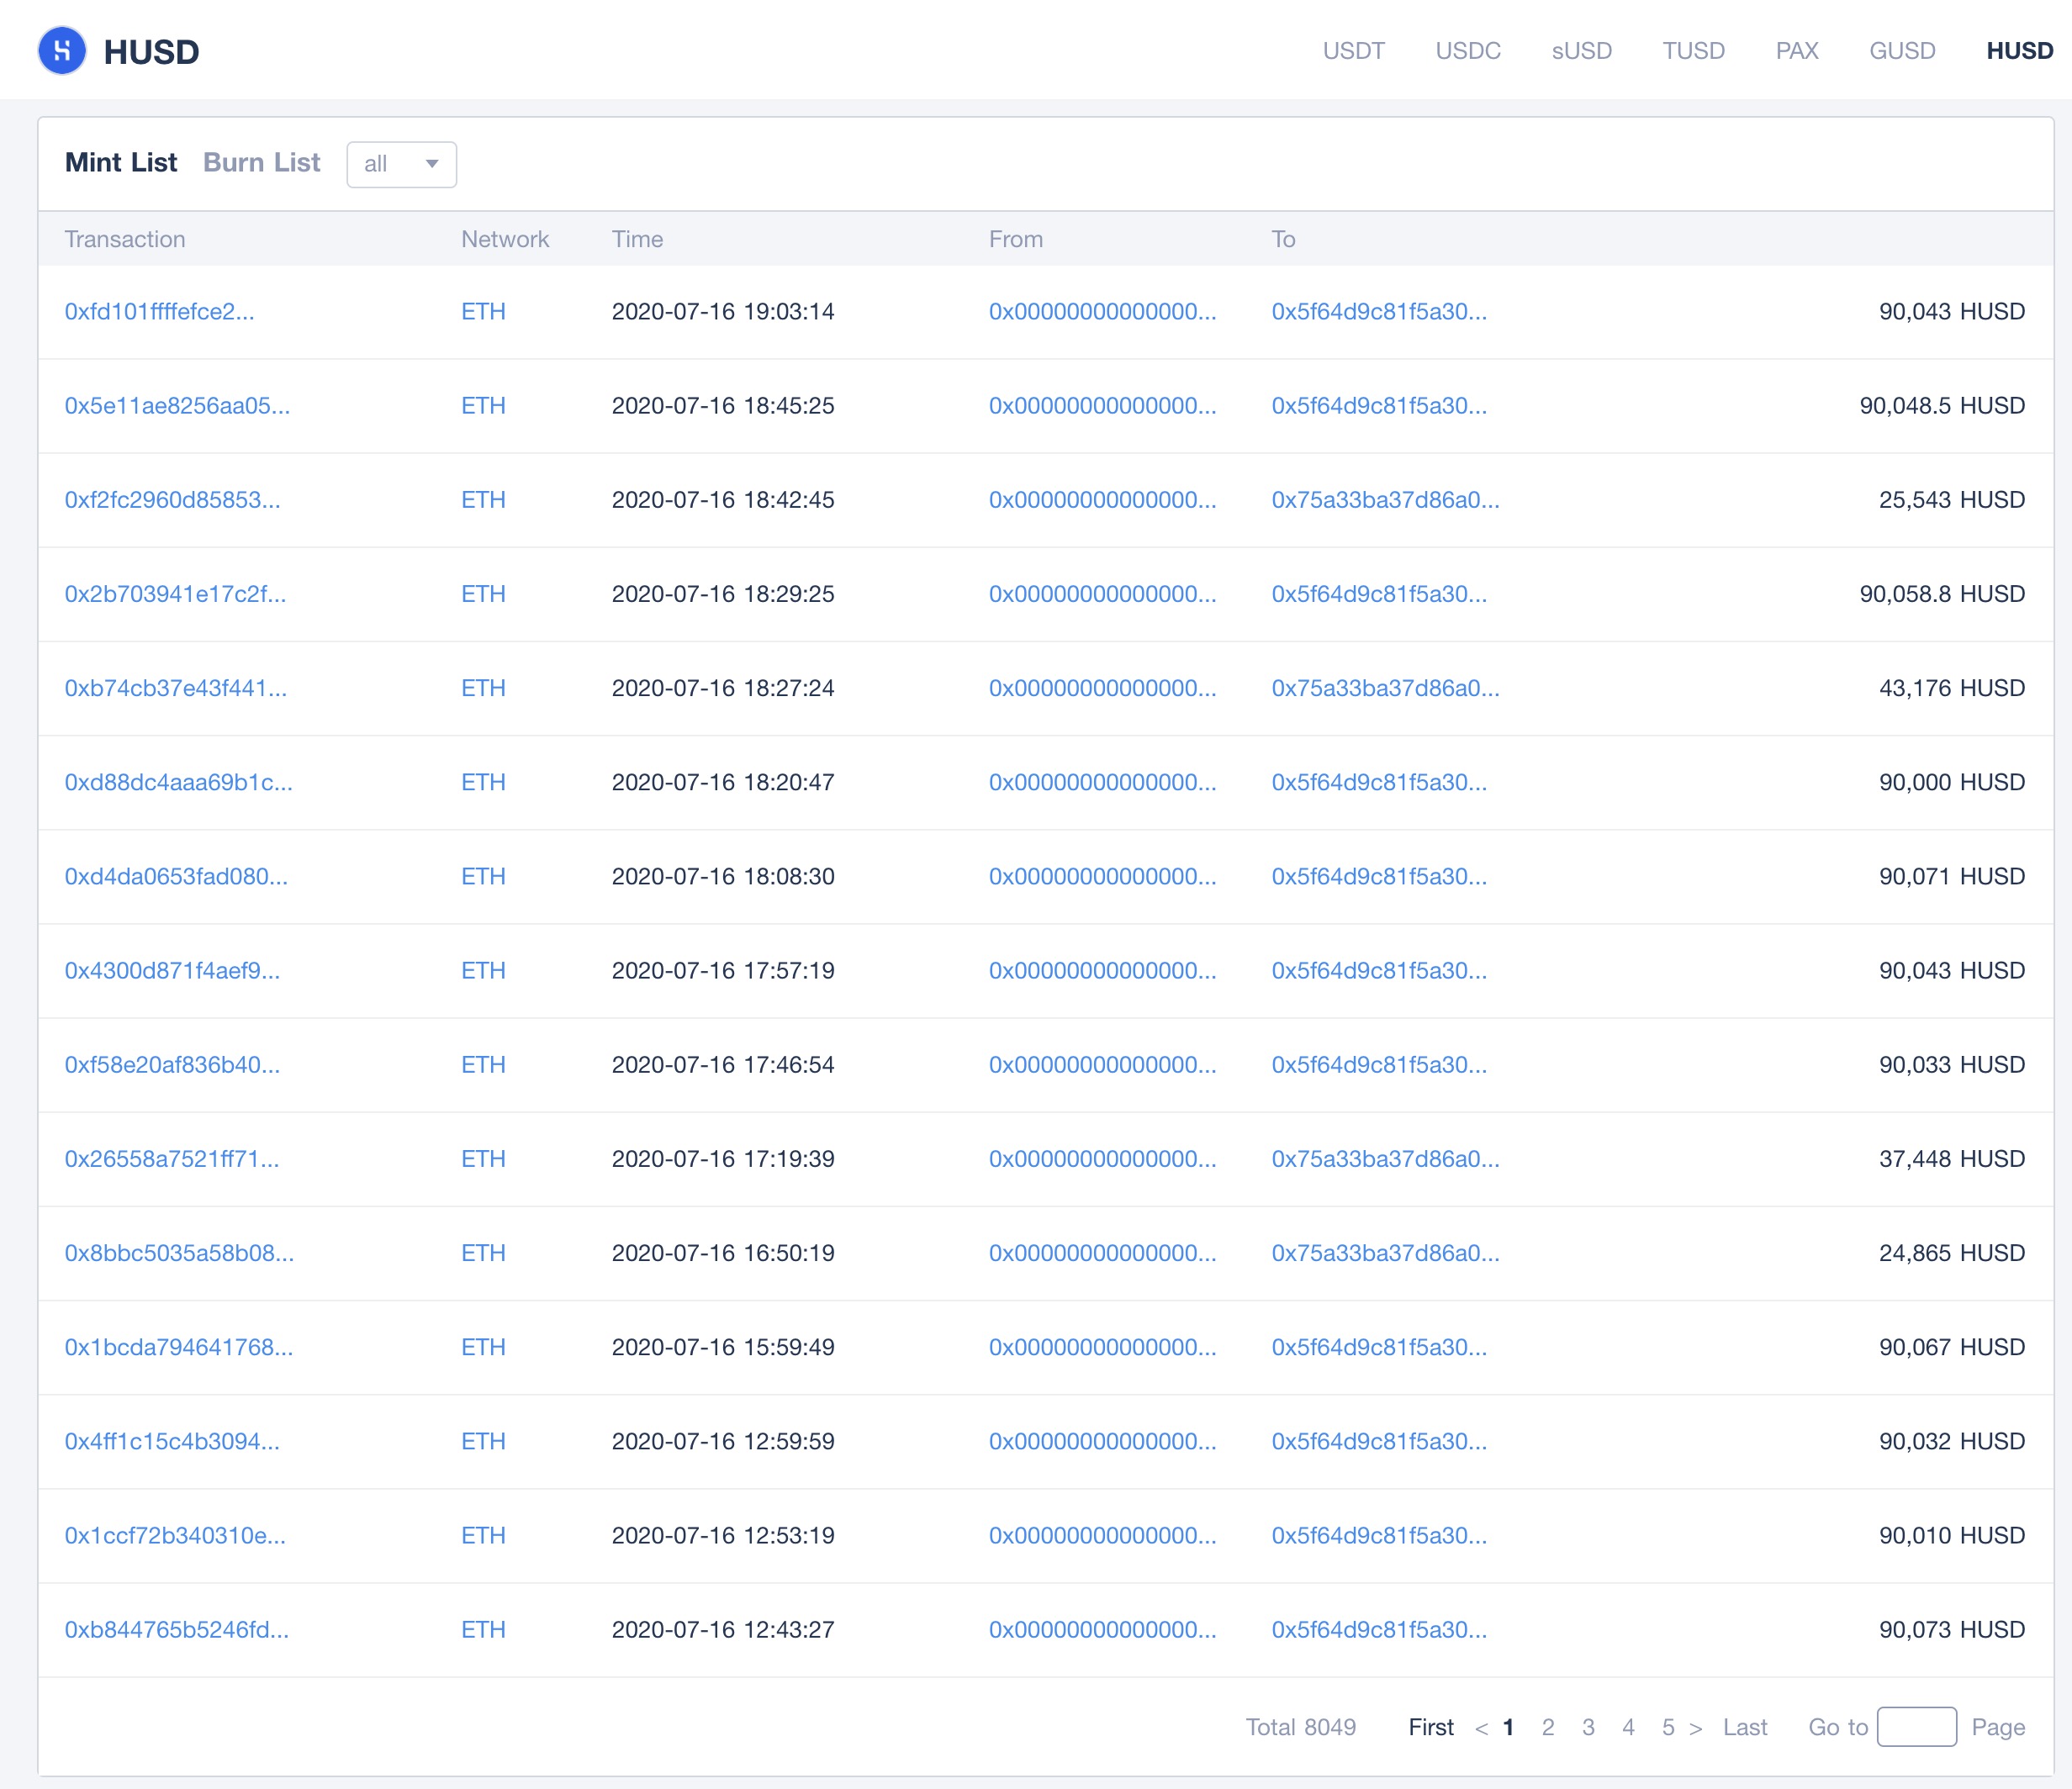The height and width of the screenshot is (1789, 2072).
Task: Show the Mint List
Action: point(121,163)
